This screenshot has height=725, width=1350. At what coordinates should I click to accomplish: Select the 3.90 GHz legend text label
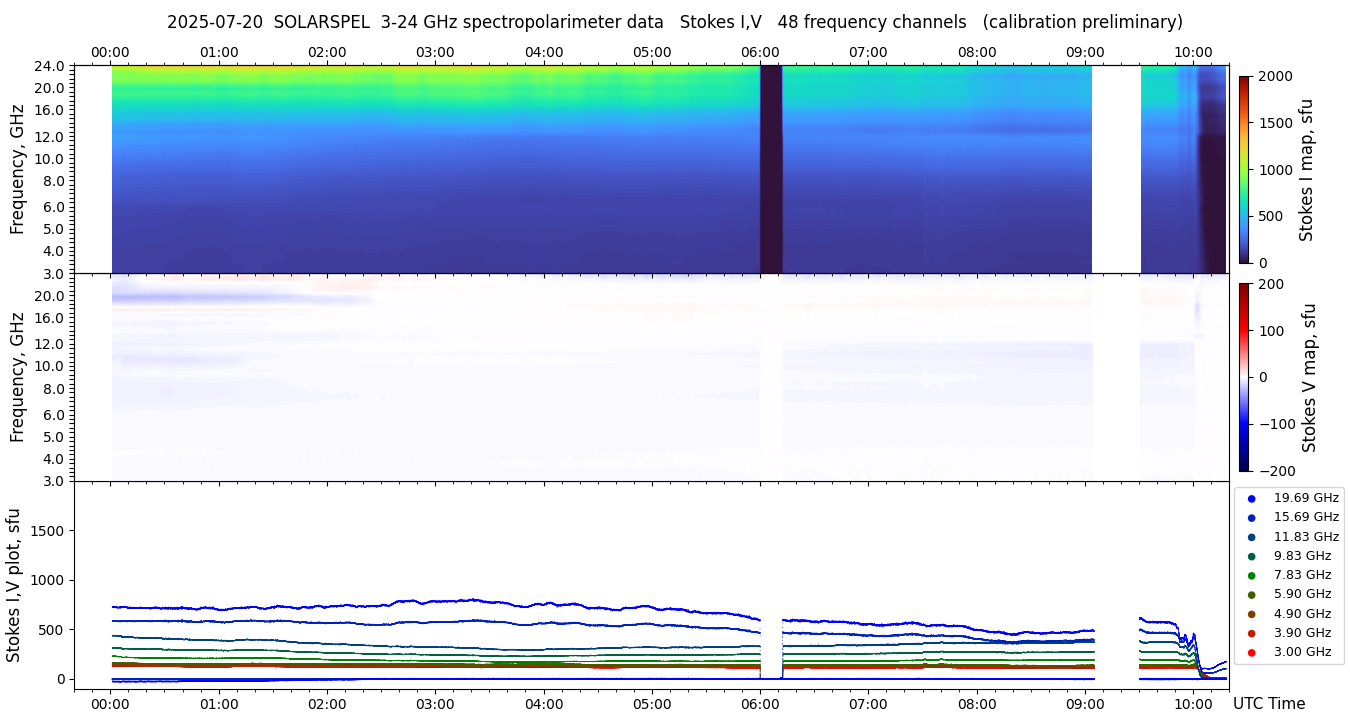pos(1302,633)
